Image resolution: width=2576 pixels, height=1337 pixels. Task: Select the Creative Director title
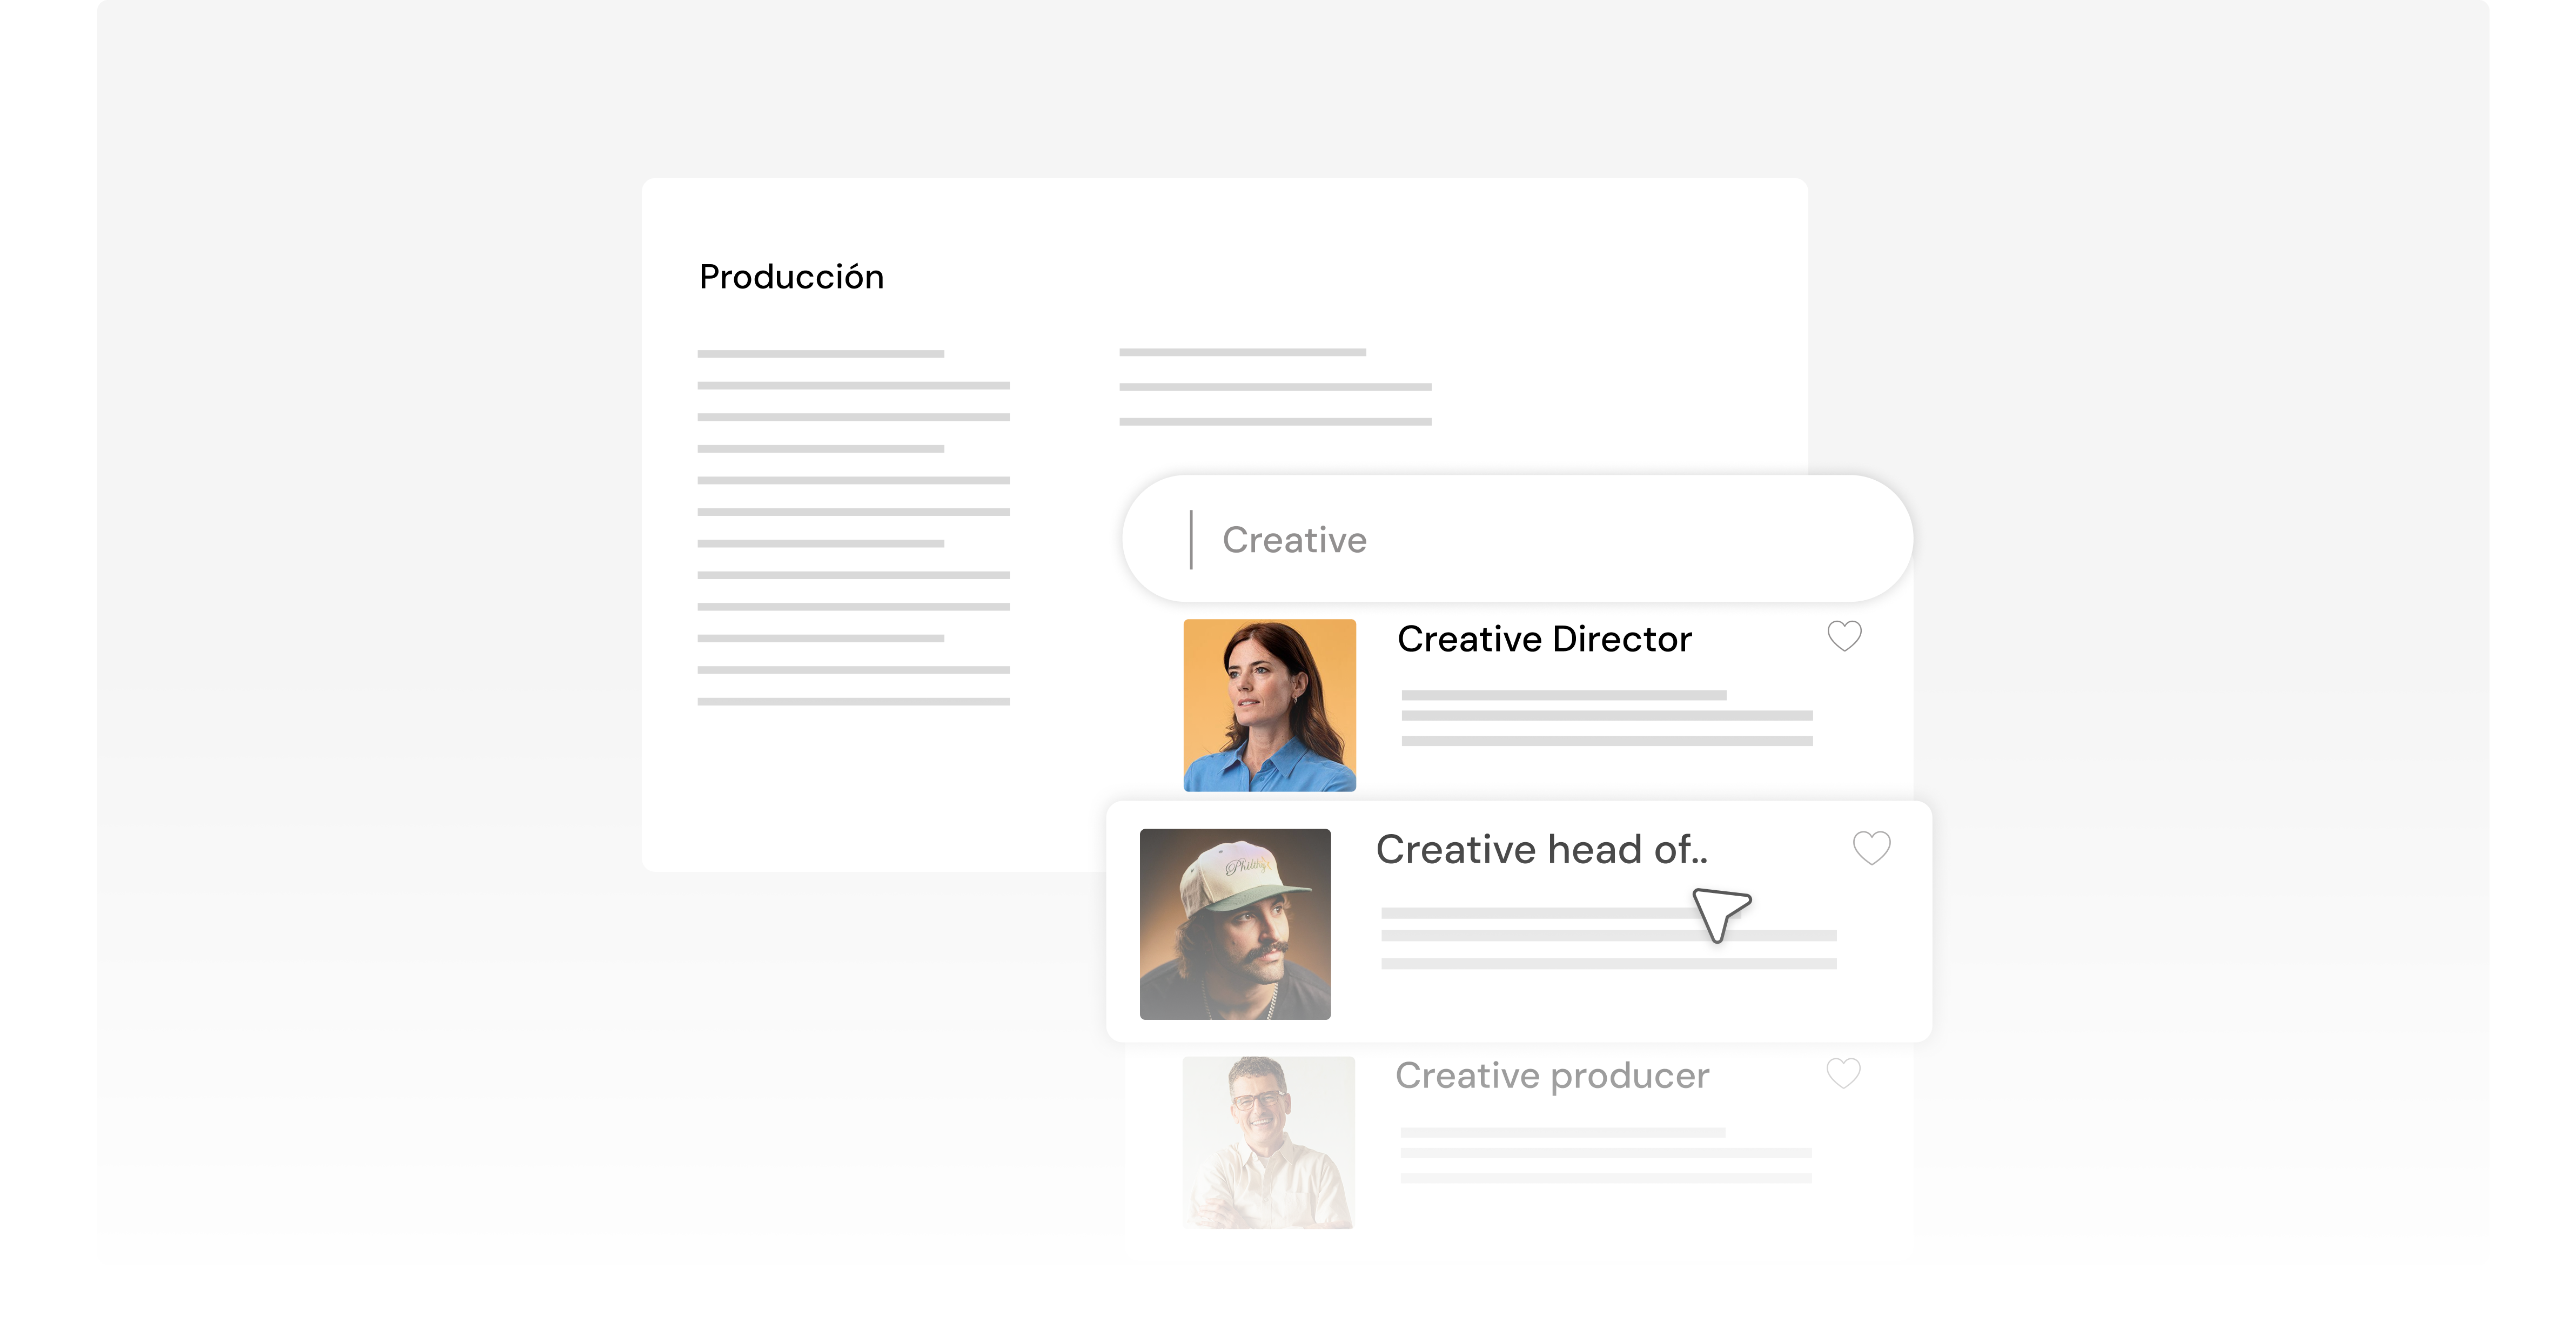[1544, 639]
